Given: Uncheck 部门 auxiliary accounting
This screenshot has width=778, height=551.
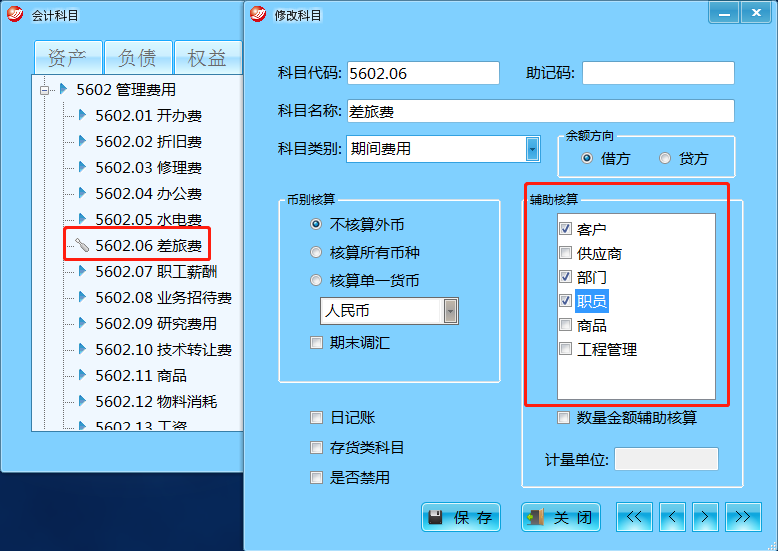Looking at the screenshot, I should (565, 276).
